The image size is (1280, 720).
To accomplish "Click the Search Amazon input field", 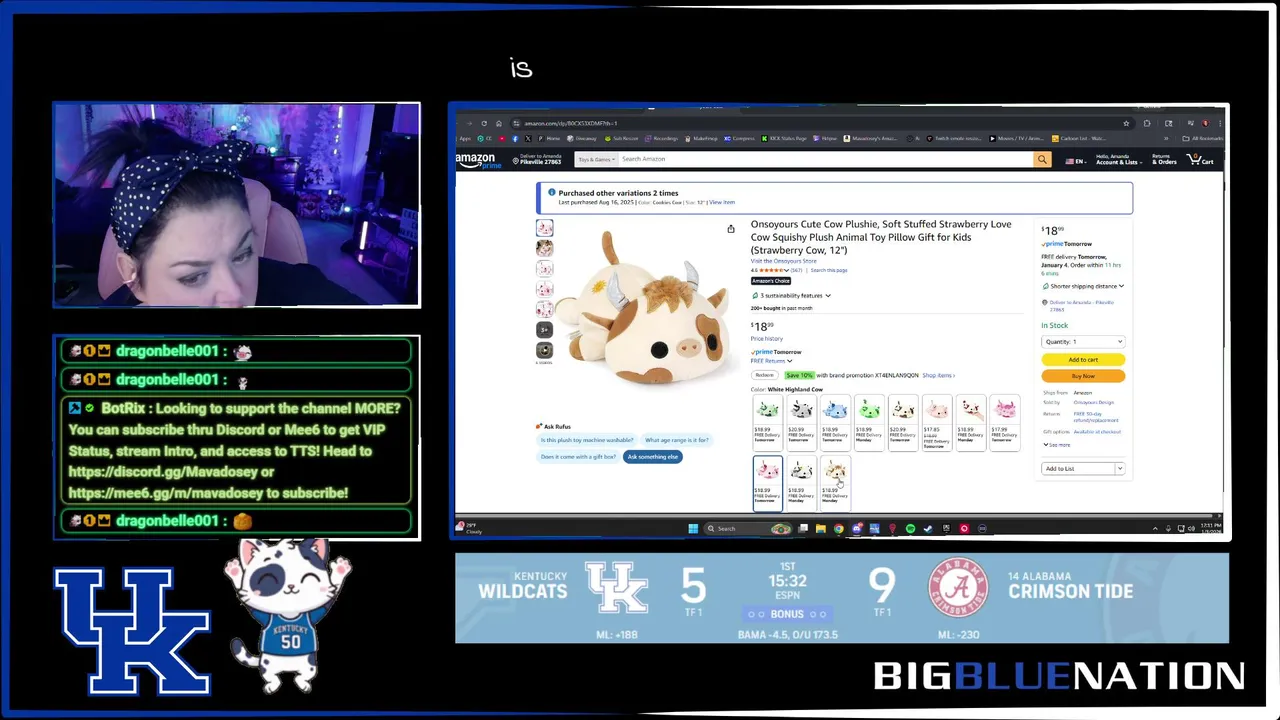I will coord(828,159).
